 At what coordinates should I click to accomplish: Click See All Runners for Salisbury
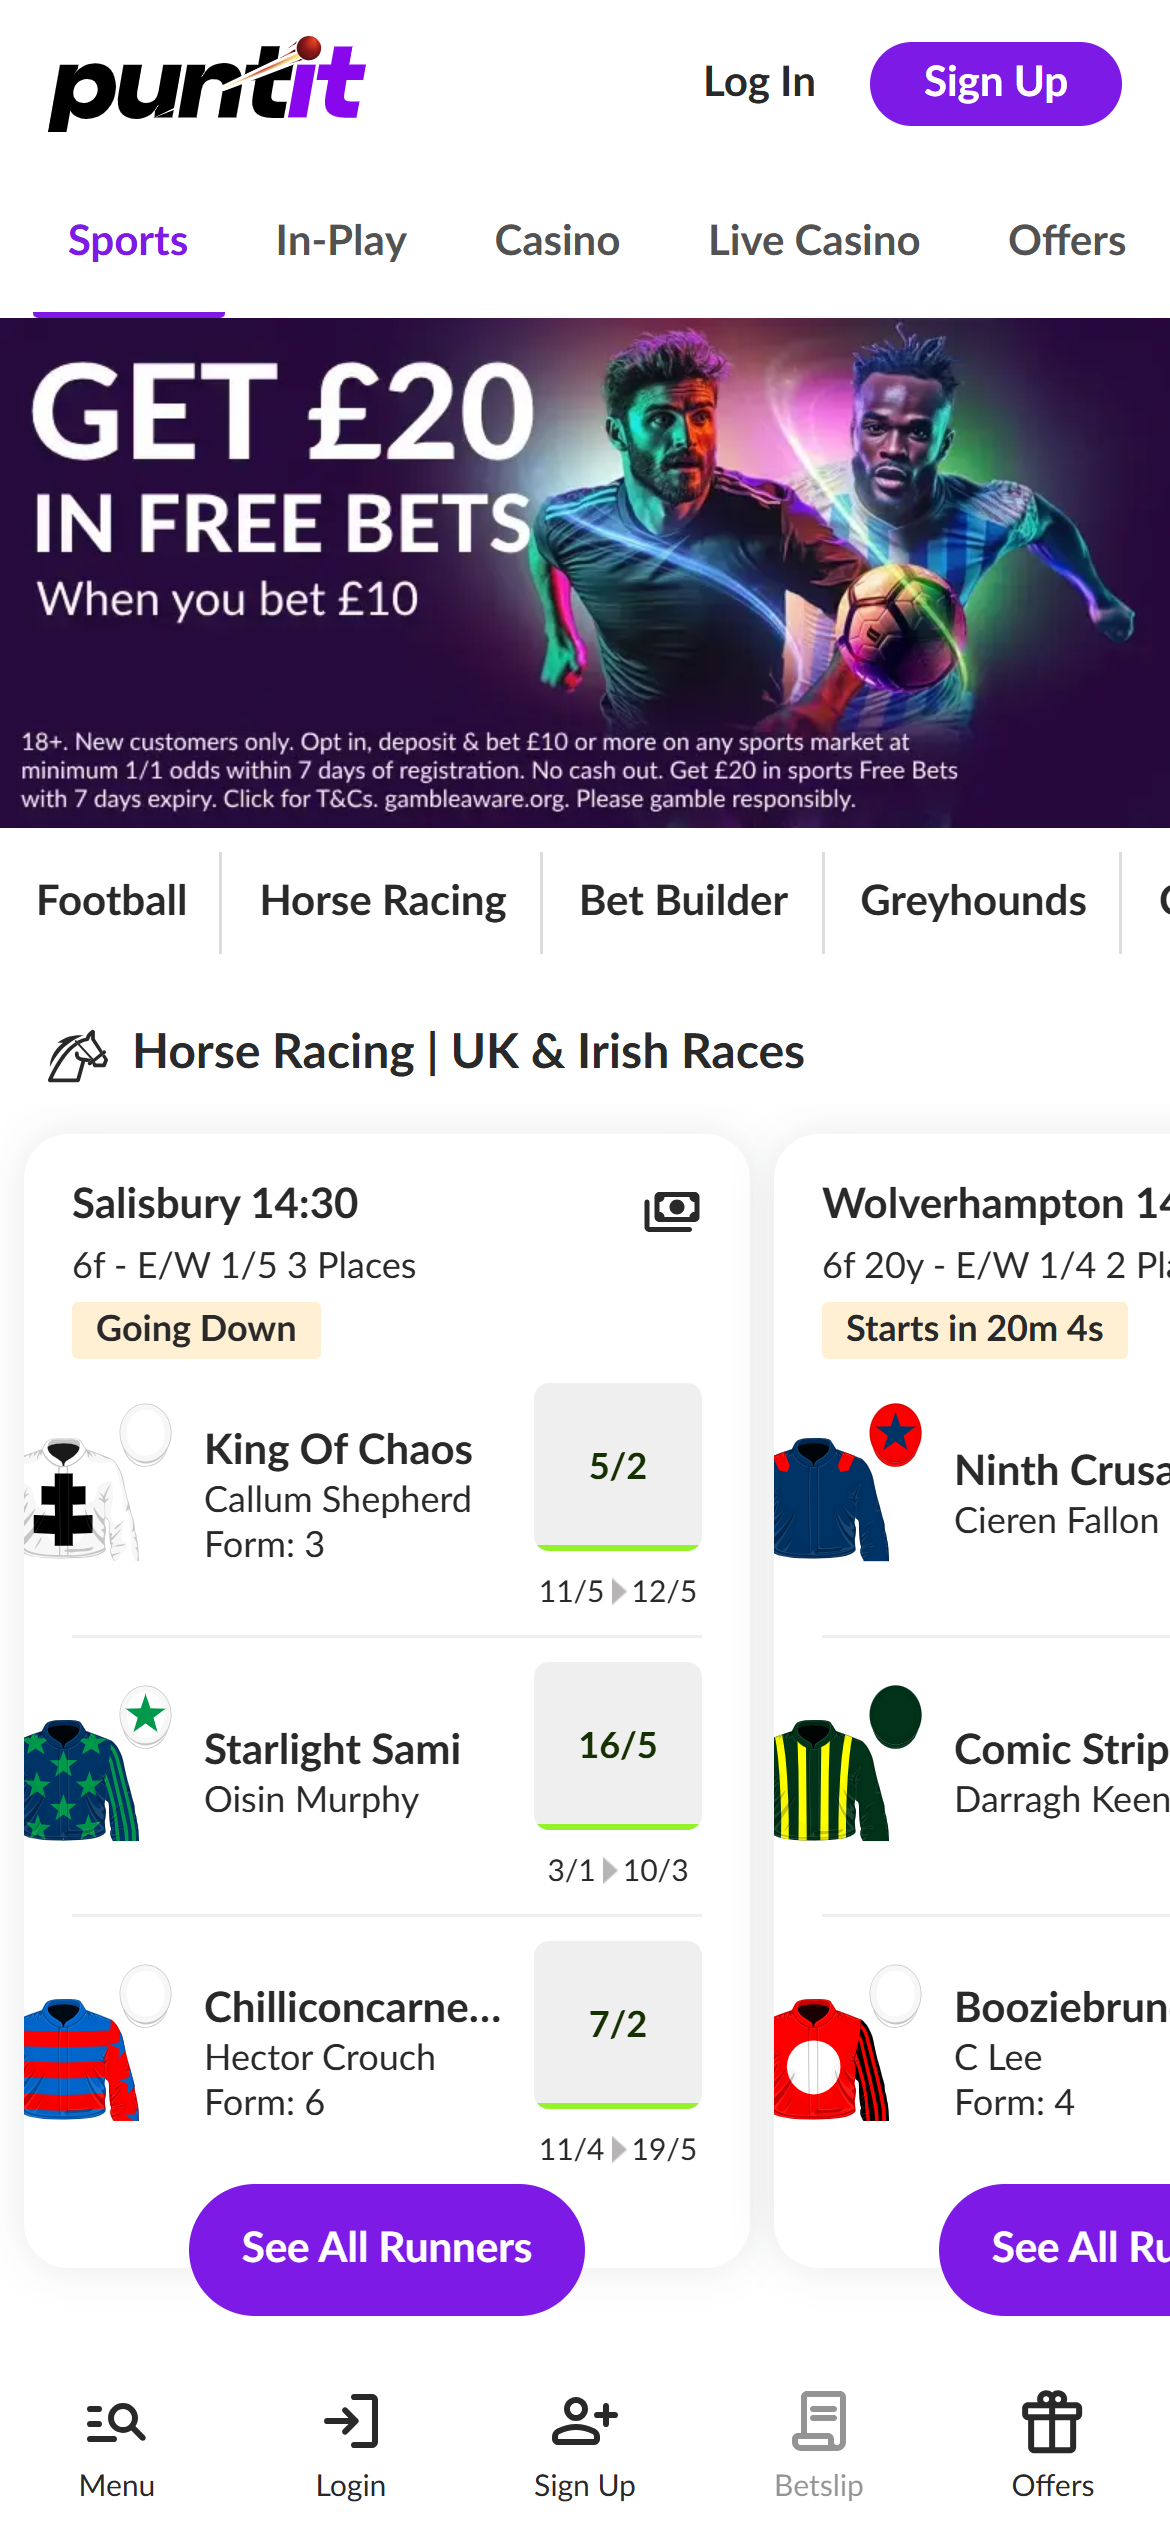coord(386,2248)
